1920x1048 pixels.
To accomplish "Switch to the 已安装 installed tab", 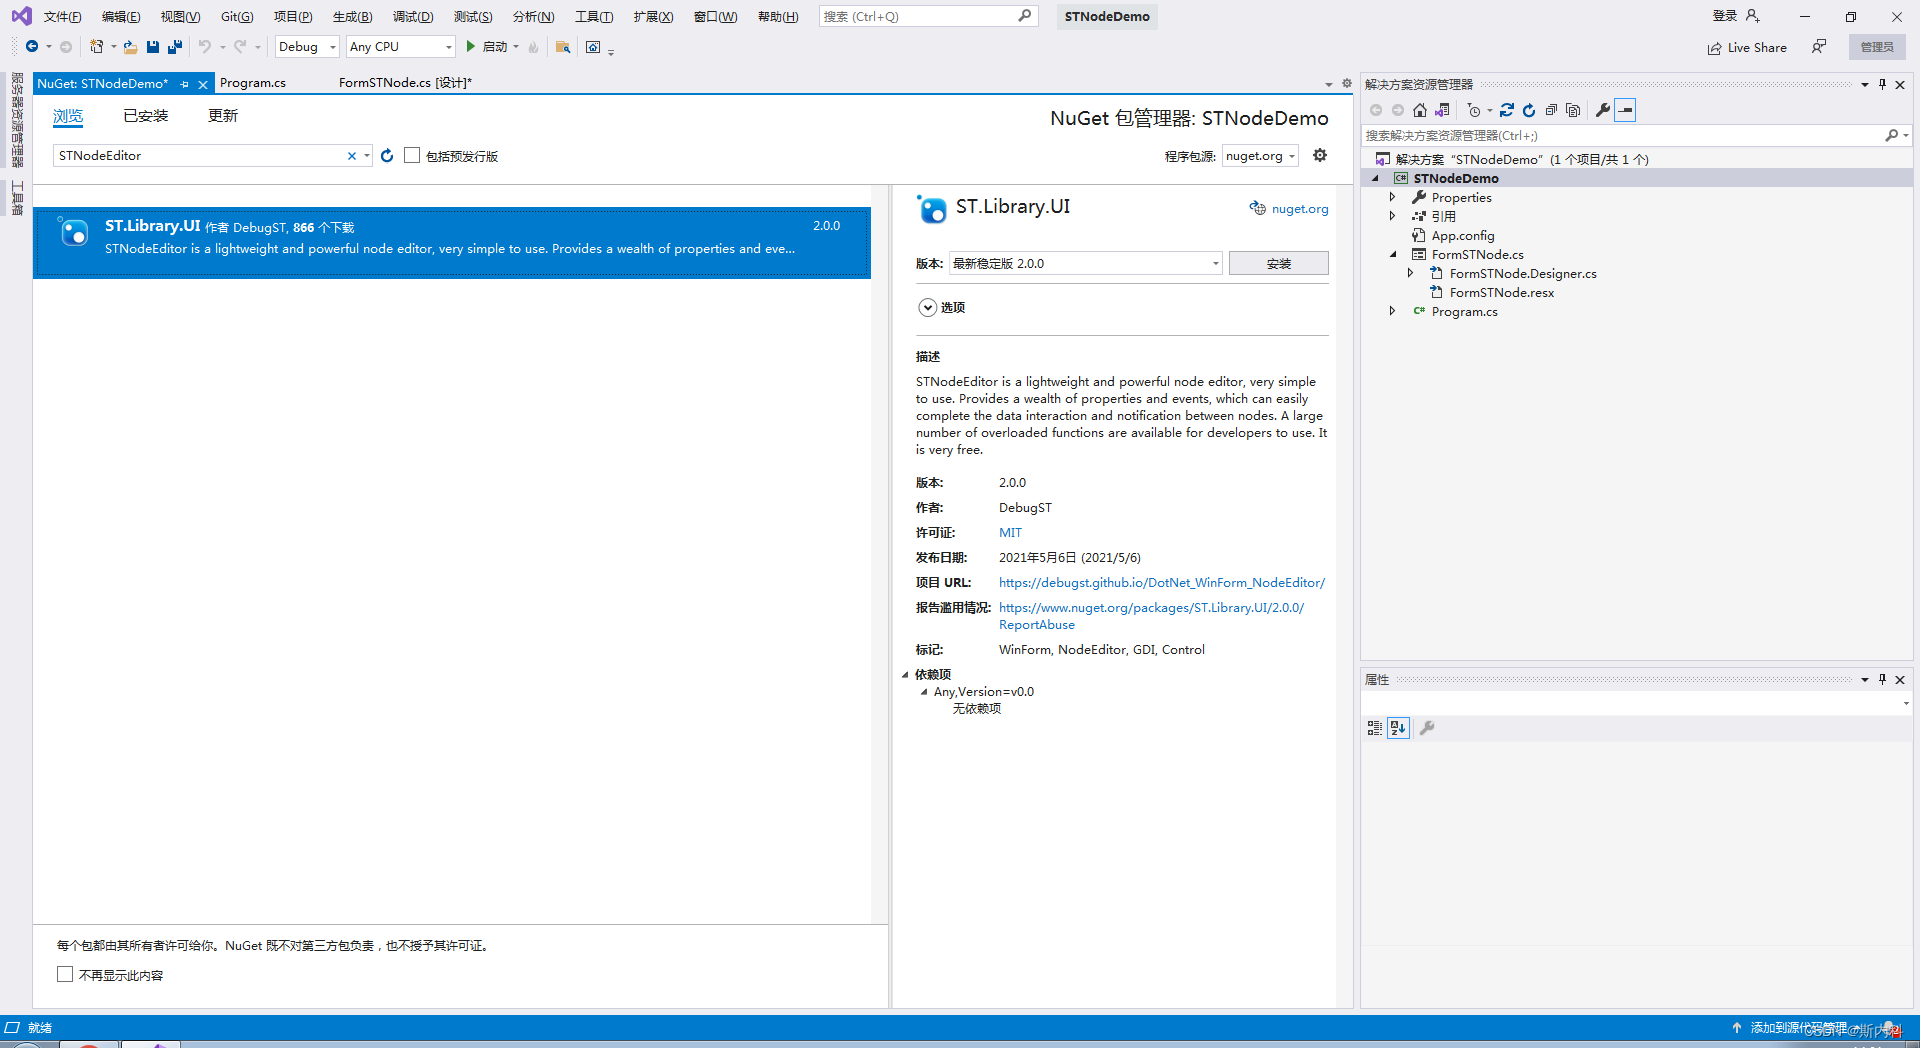I will tap(145, 116).
